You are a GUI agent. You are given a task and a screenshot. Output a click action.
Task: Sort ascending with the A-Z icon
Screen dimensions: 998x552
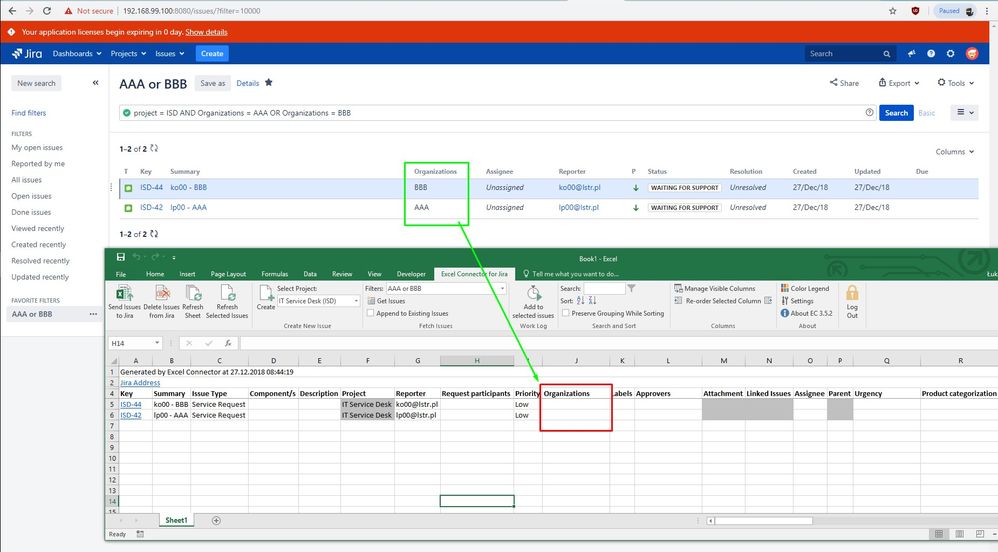point(580,301)
